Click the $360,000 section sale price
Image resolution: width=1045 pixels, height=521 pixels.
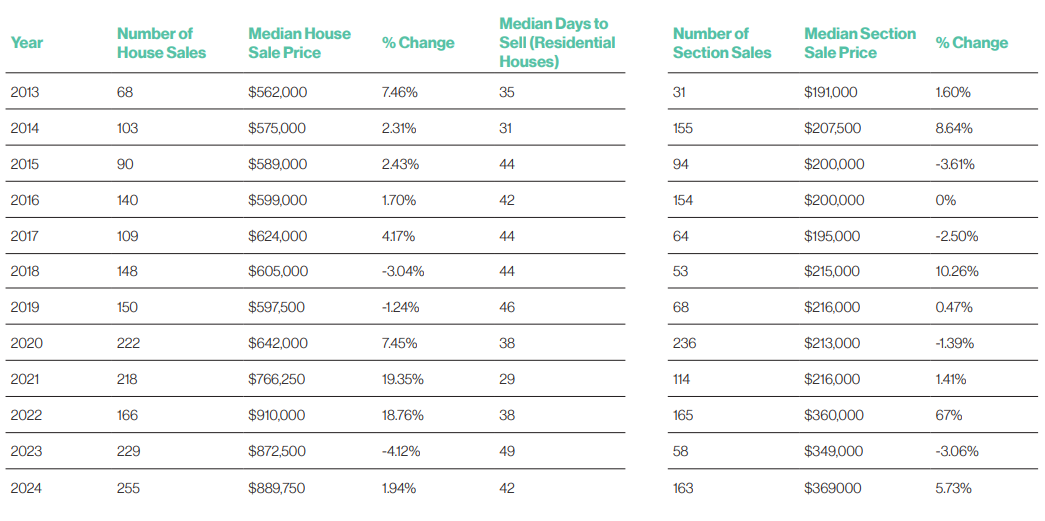(x=834, y=416)
